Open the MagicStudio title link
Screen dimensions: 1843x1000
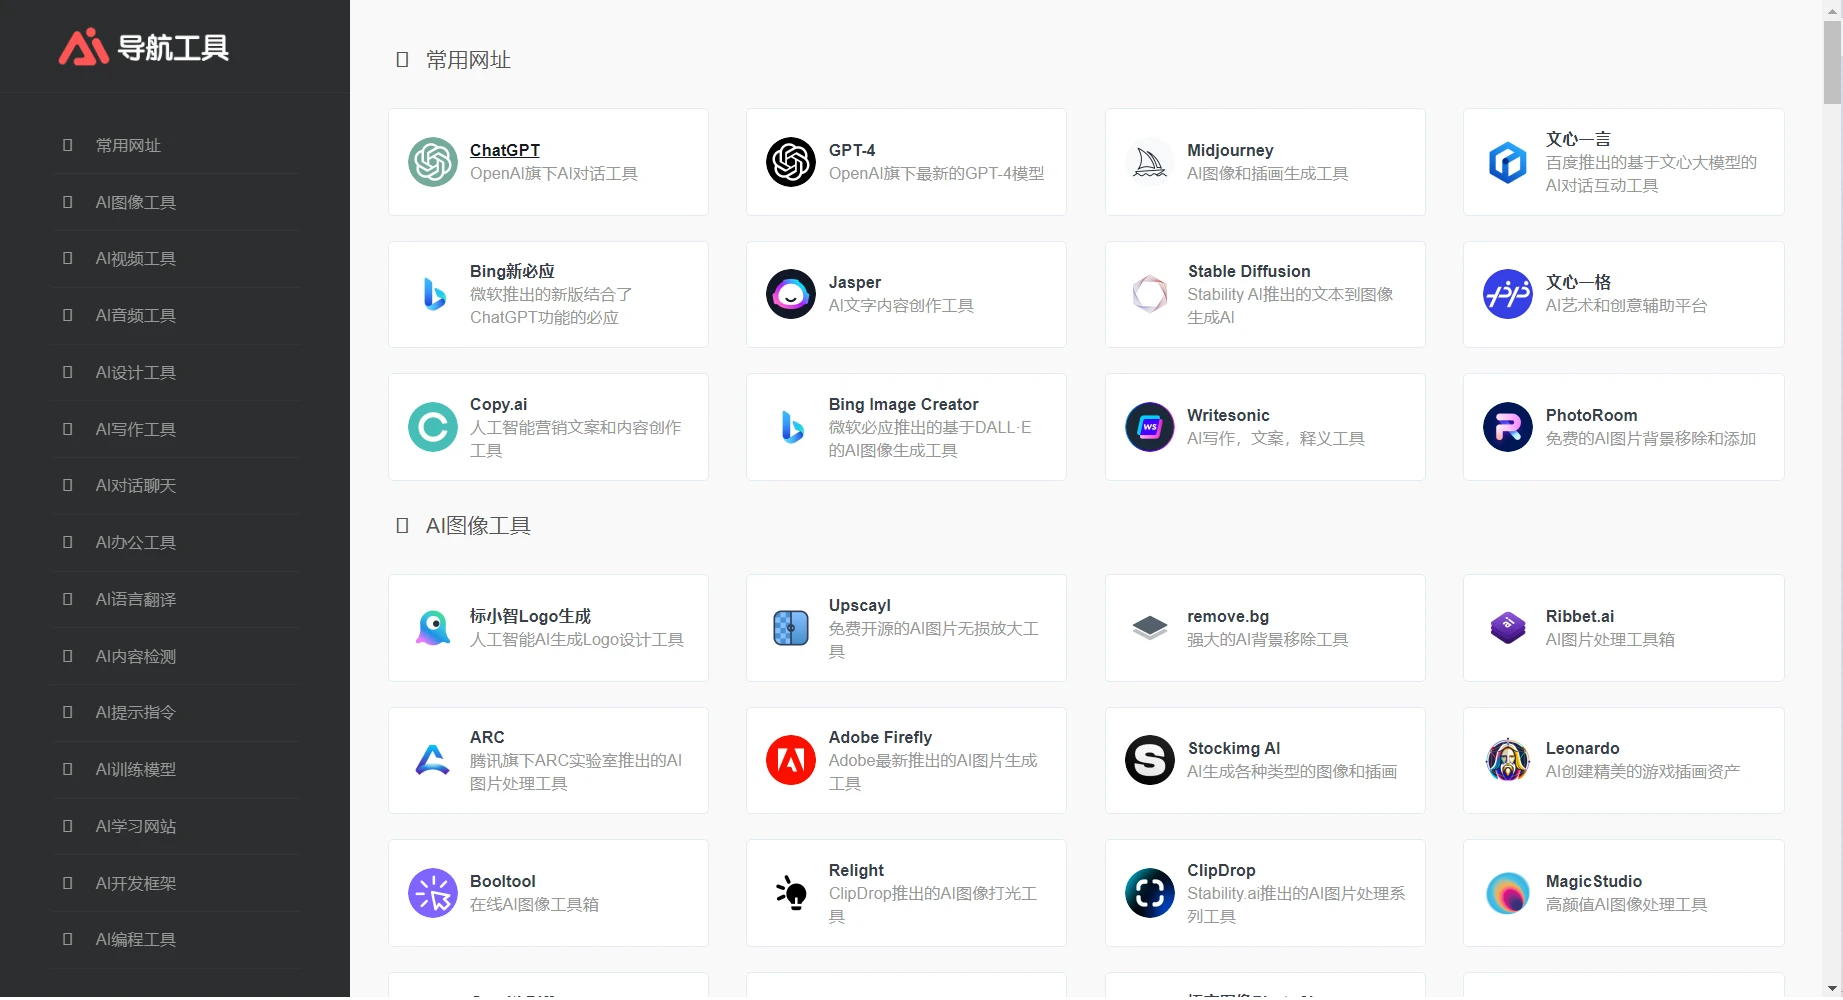pos(1594,881)
